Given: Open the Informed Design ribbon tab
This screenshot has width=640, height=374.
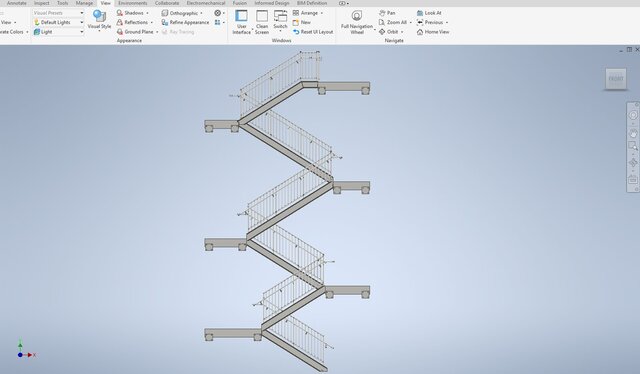Looking at the screenshot, I should click(272, 3).
